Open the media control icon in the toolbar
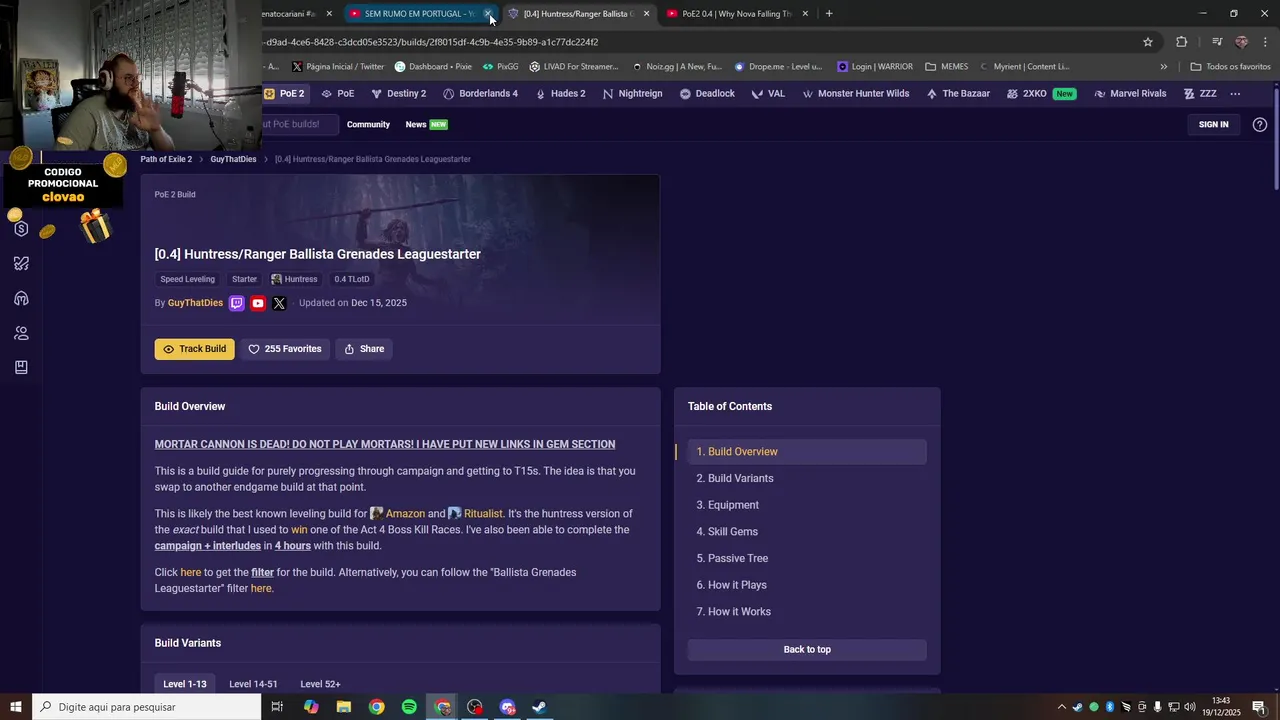Viewport: 1280px width, 720px height. coord(1217,42)
